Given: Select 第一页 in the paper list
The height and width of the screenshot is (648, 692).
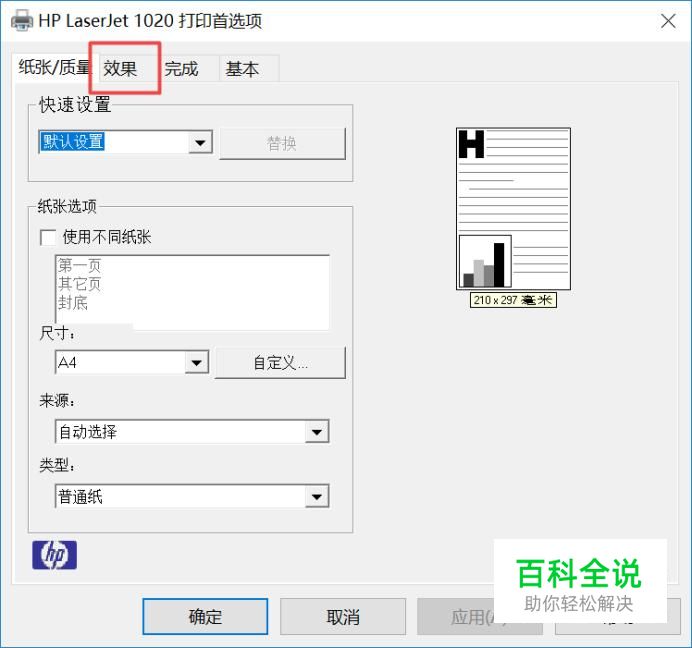Looking at the screenshot, I should 79,265.
